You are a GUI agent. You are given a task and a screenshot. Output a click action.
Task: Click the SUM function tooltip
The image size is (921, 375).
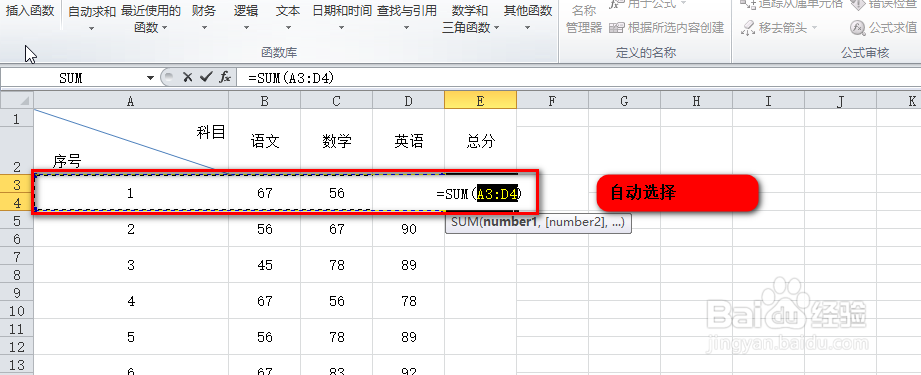tap(538, 223)
